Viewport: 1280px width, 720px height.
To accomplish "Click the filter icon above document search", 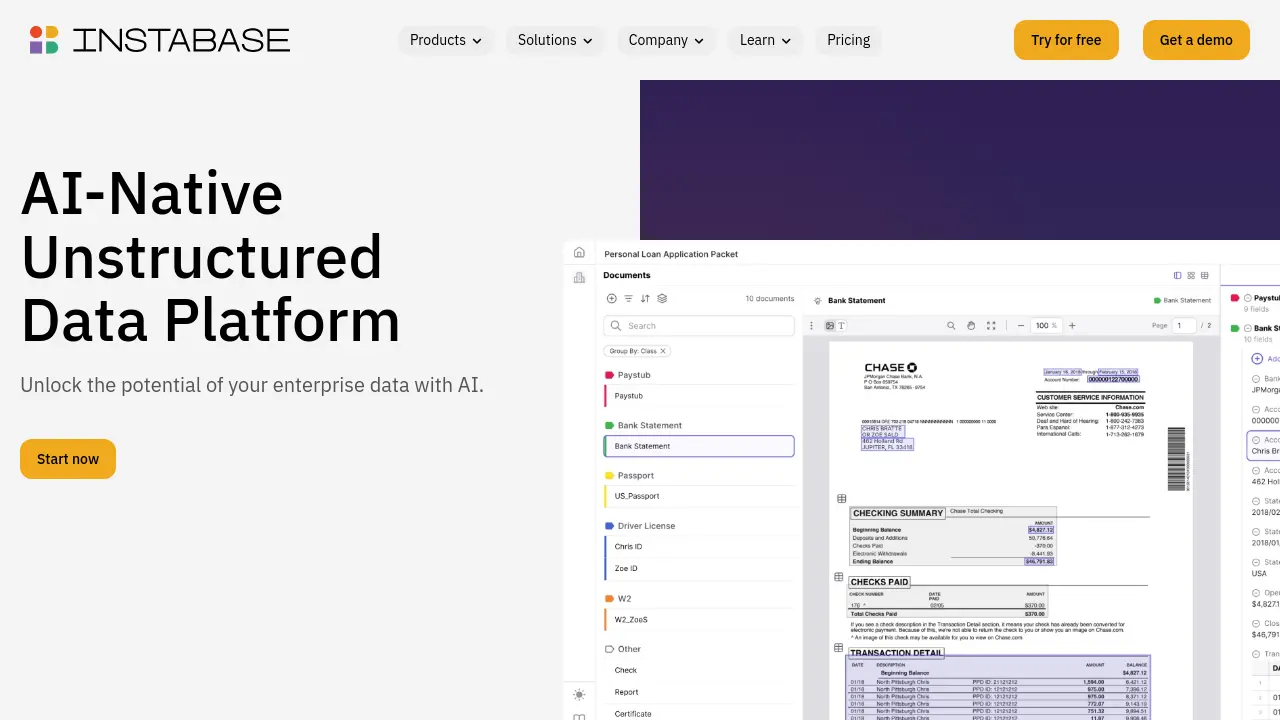I will pyautogui.click(x=628, y=298).
